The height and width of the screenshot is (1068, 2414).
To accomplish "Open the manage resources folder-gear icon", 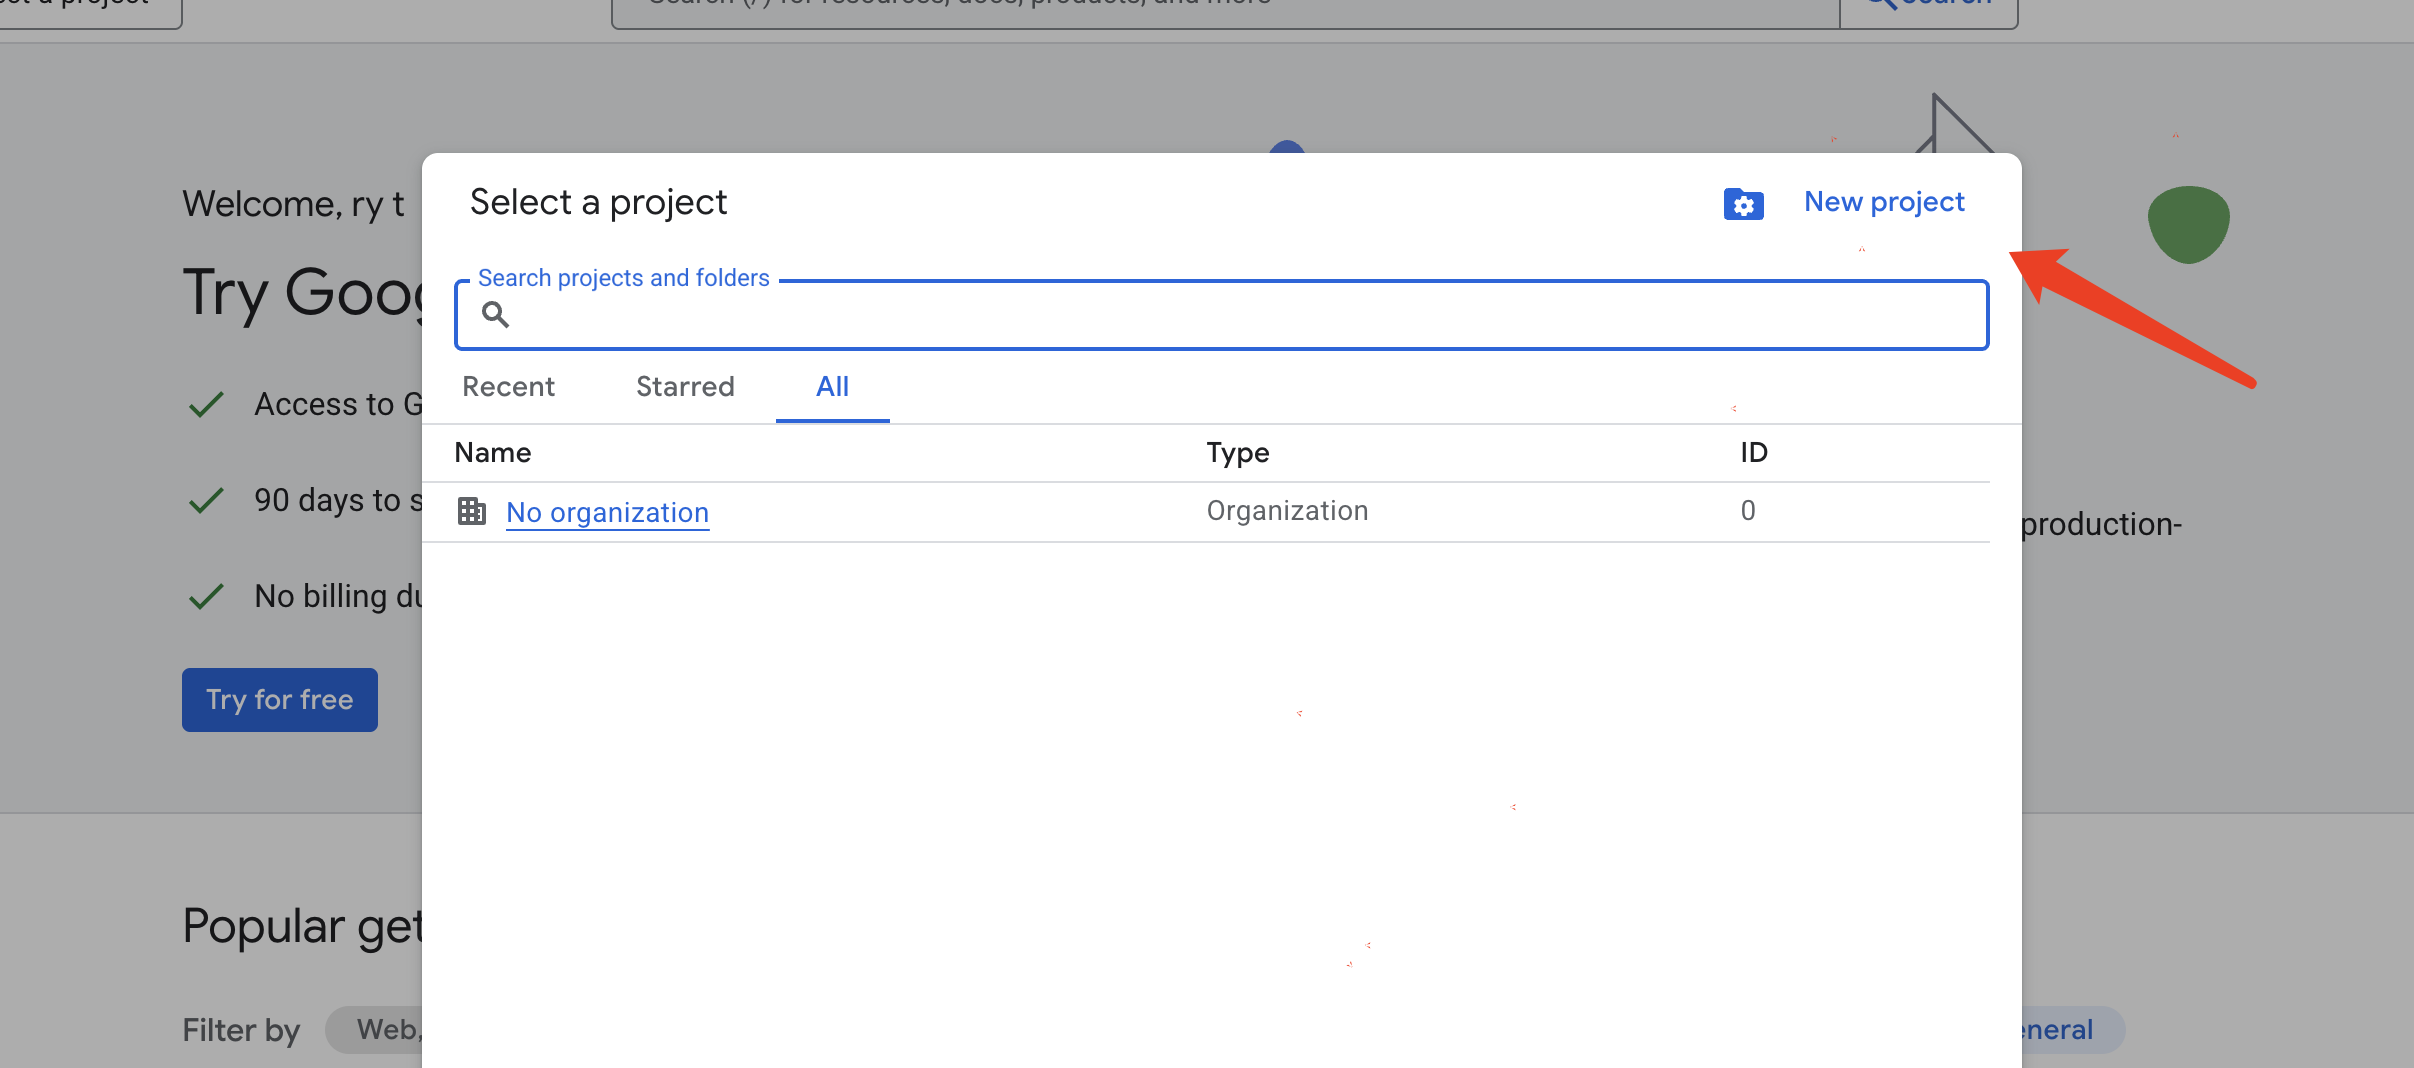I will click(1743, 204).
